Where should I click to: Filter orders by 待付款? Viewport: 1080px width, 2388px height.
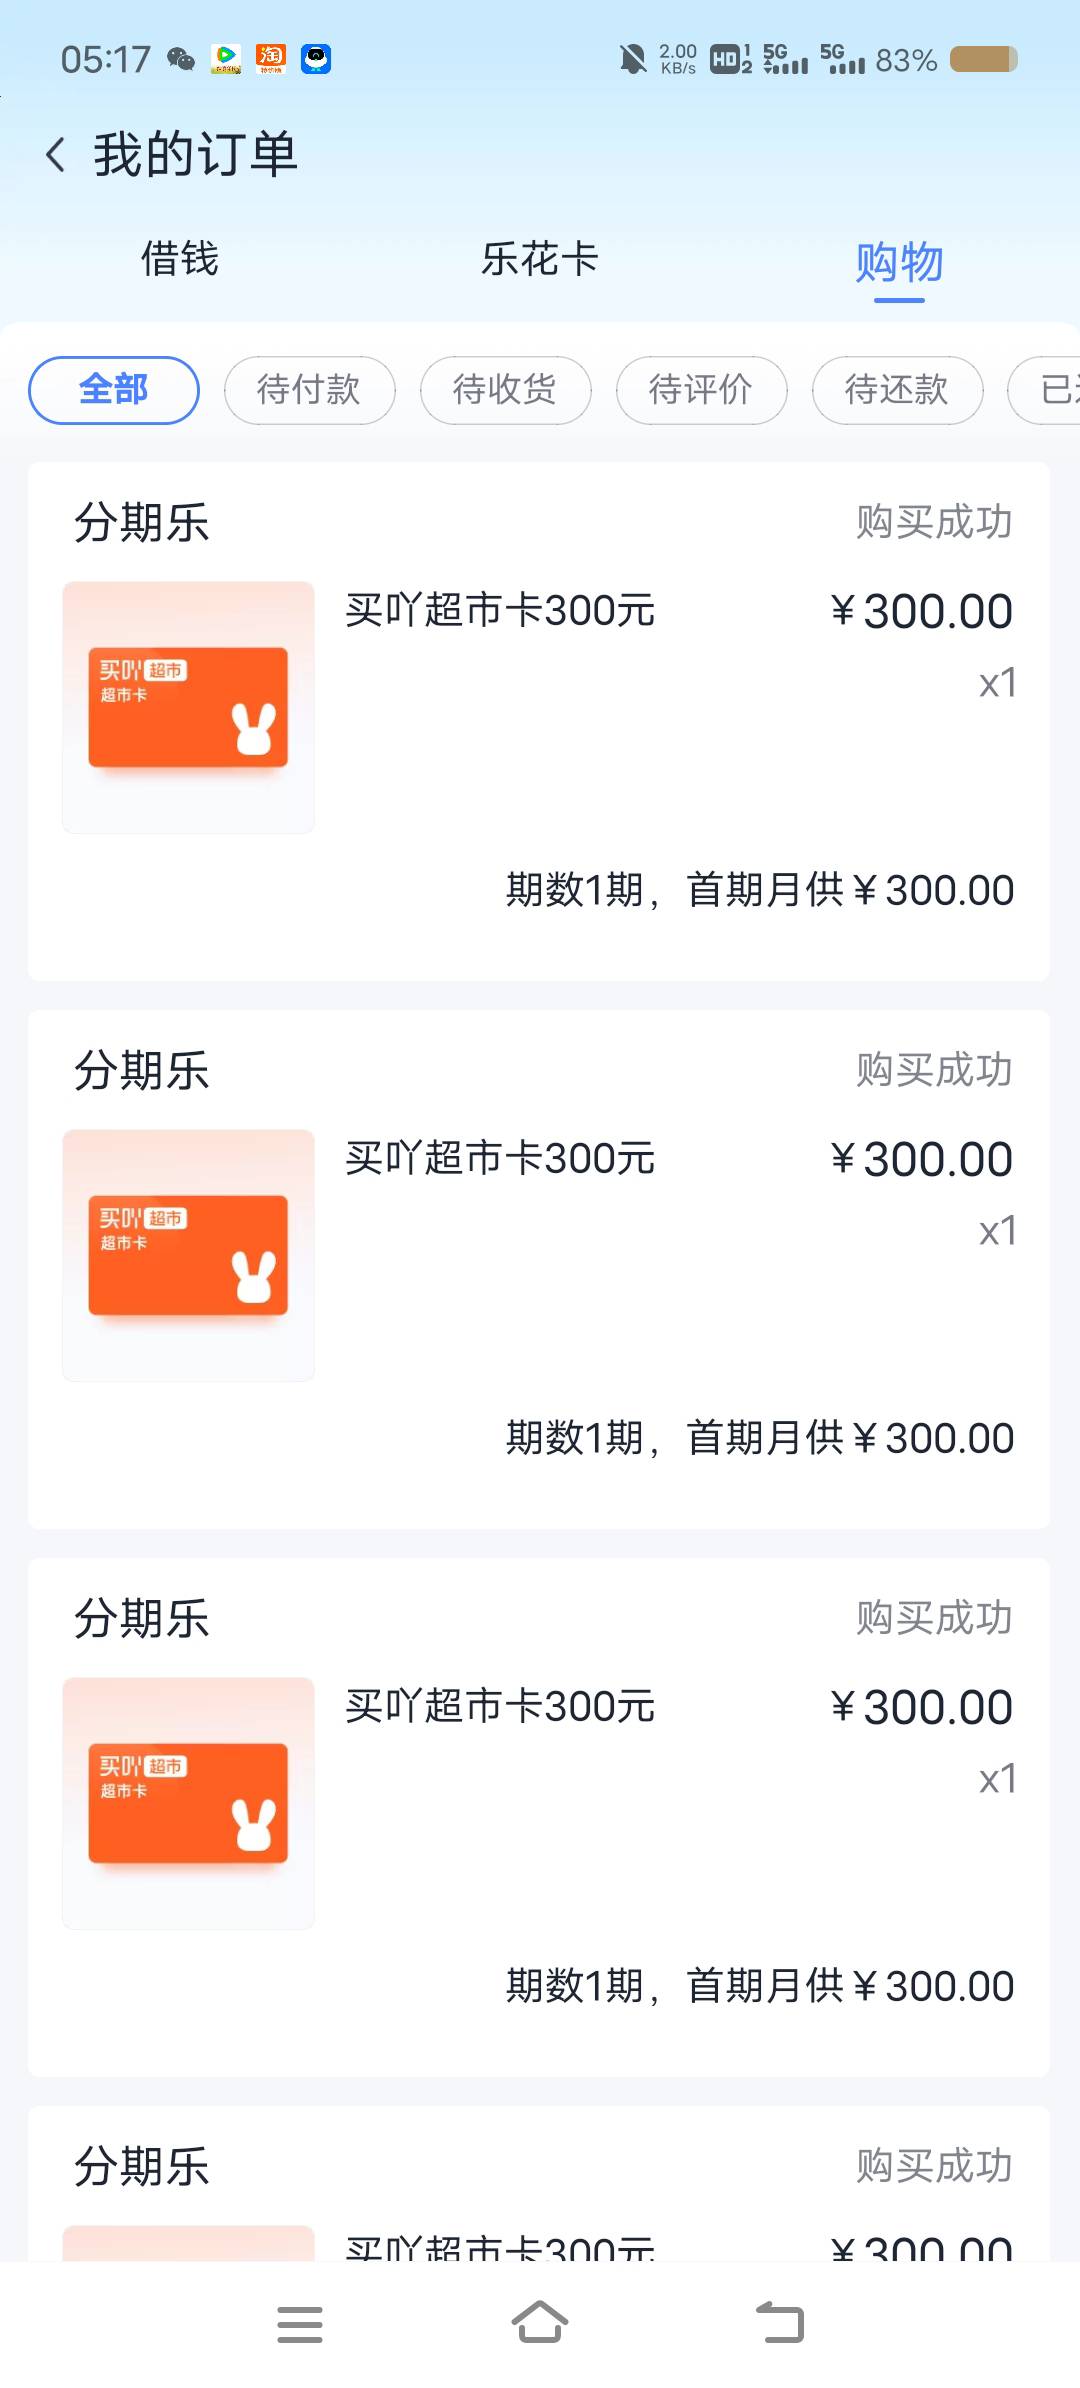pos(309,390)
